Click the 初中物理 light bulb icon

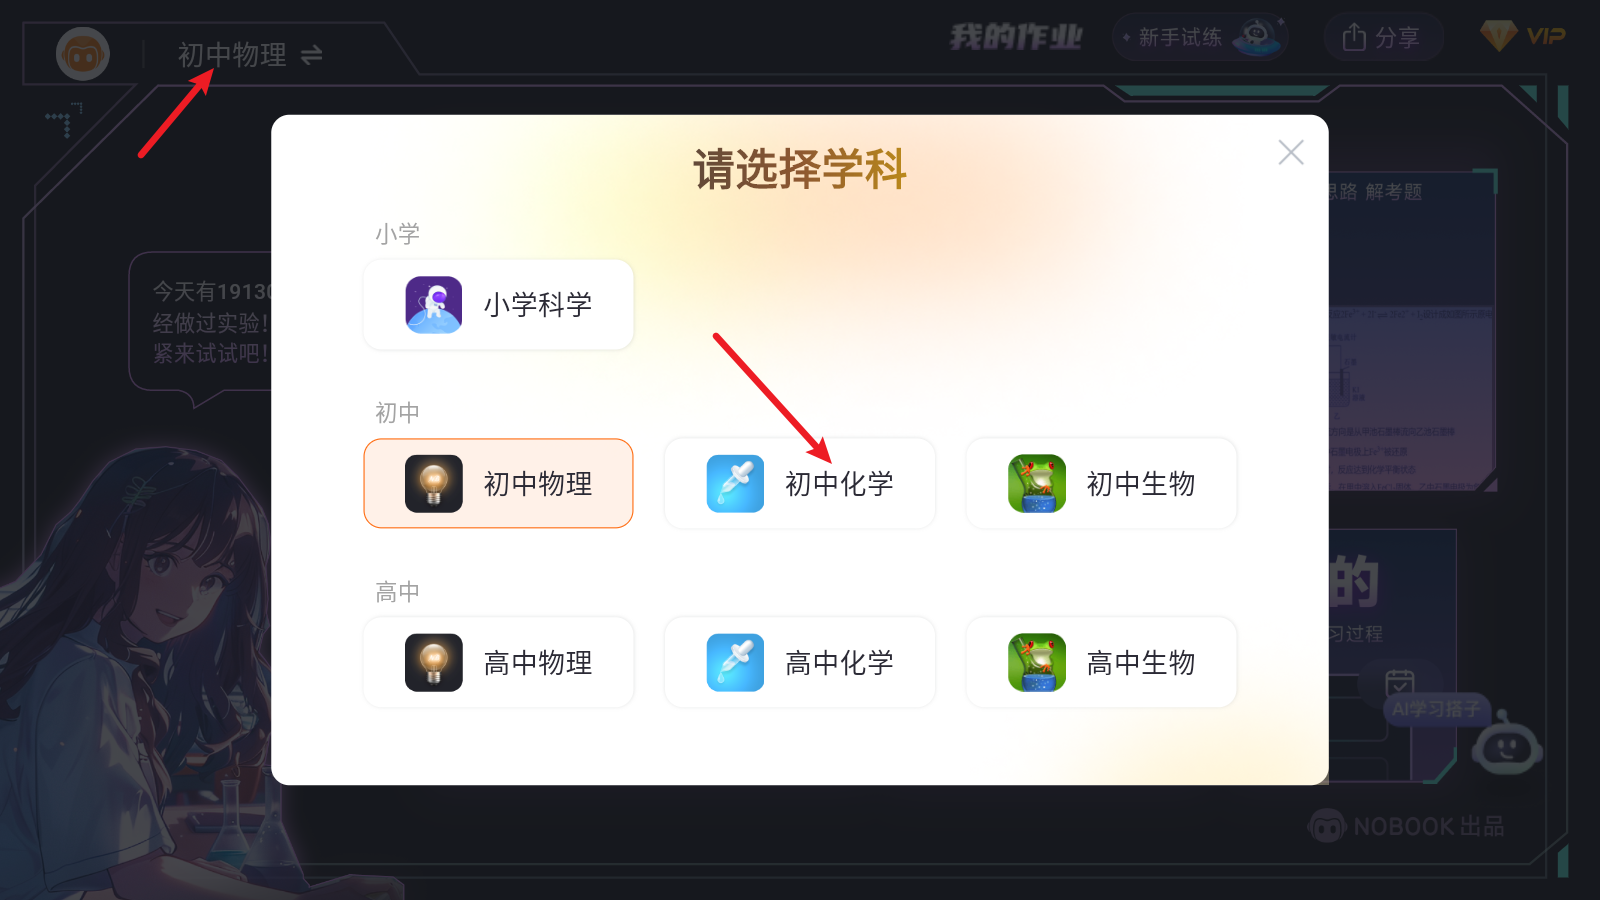[x=433, y=484]
